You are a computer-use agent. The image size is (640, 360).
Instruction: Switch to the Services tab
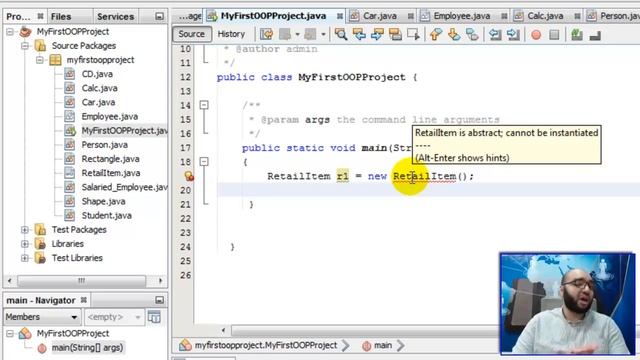(x=116, y=16)
